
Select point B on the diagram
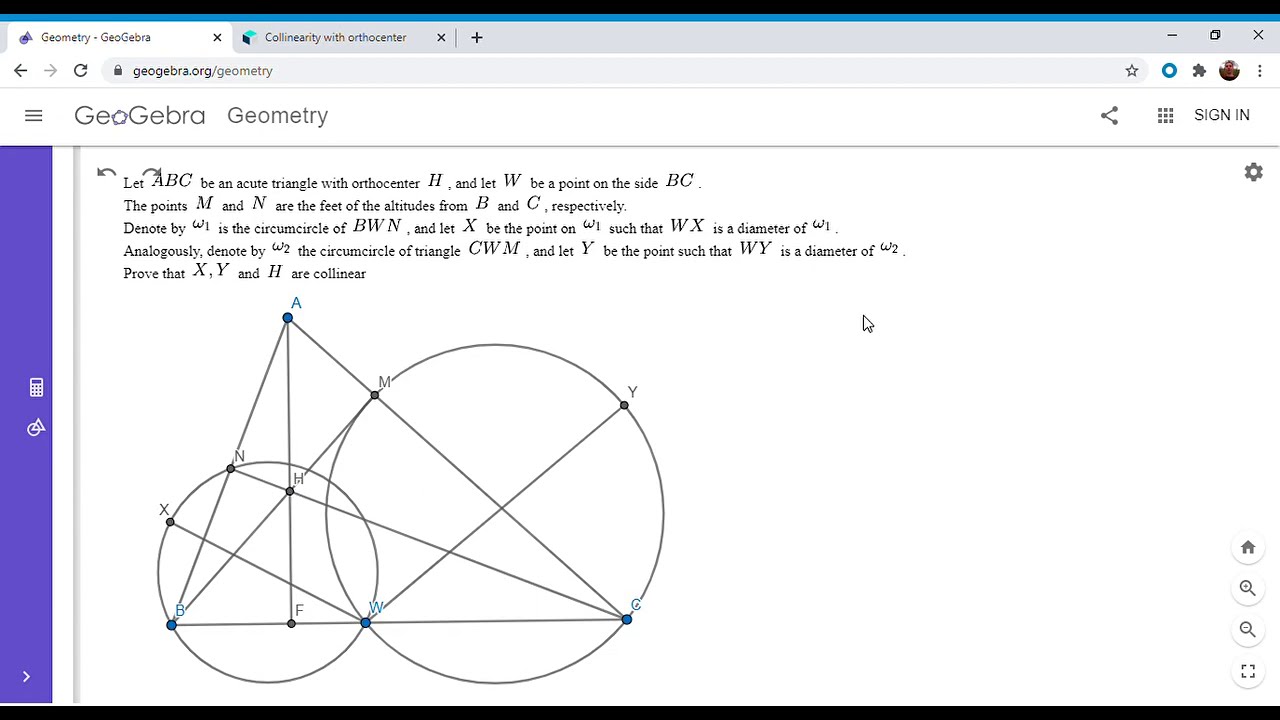172,625
